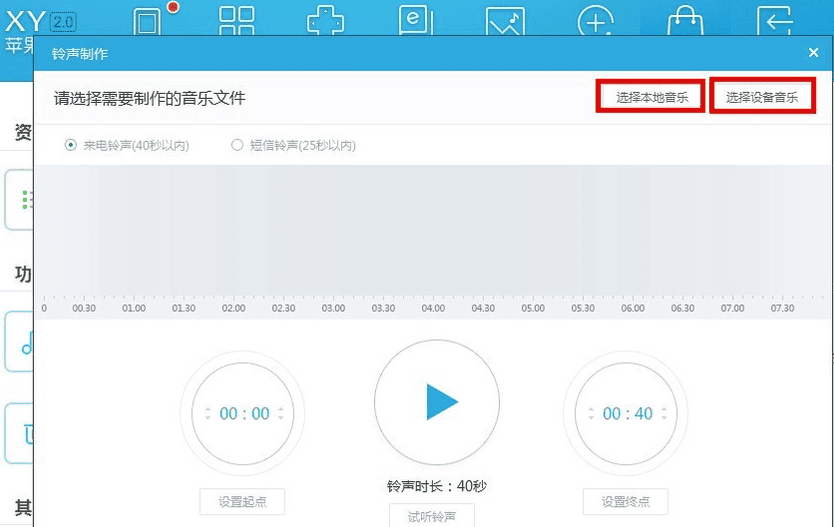The width and height of the screenshot is (834, 527).
Task: Click the seconds stepper arrows of start time
Action: click(x=280, y=414)
